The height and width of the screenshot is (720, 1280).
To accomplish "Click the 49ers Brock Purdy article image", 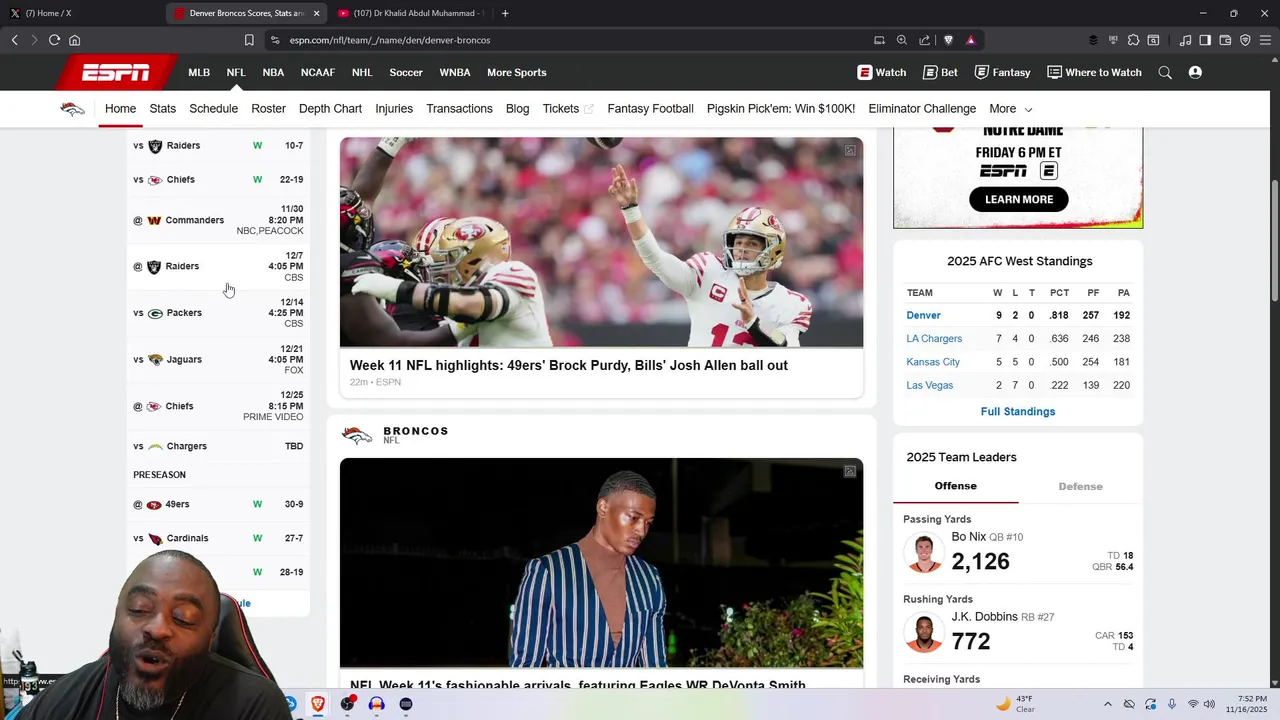I will 601,242.
